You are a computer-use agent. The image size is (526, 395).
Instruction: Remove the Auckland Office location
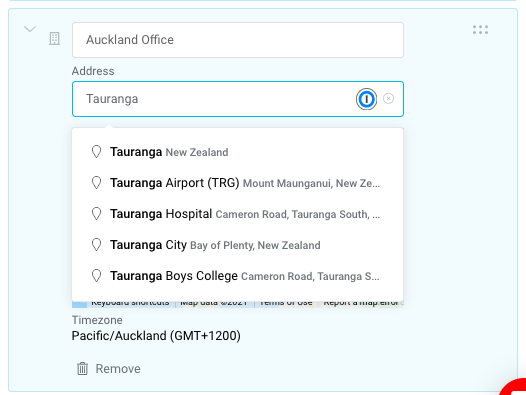pos(109,368)
